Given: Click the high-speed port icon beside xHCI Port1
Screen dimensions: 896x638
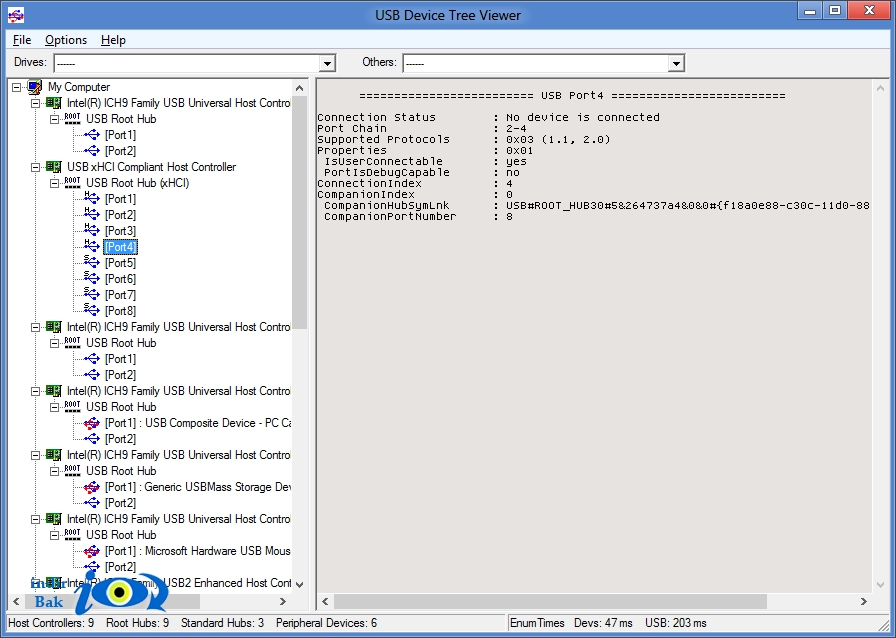Looking at the screenshot, I should point(91,198).
